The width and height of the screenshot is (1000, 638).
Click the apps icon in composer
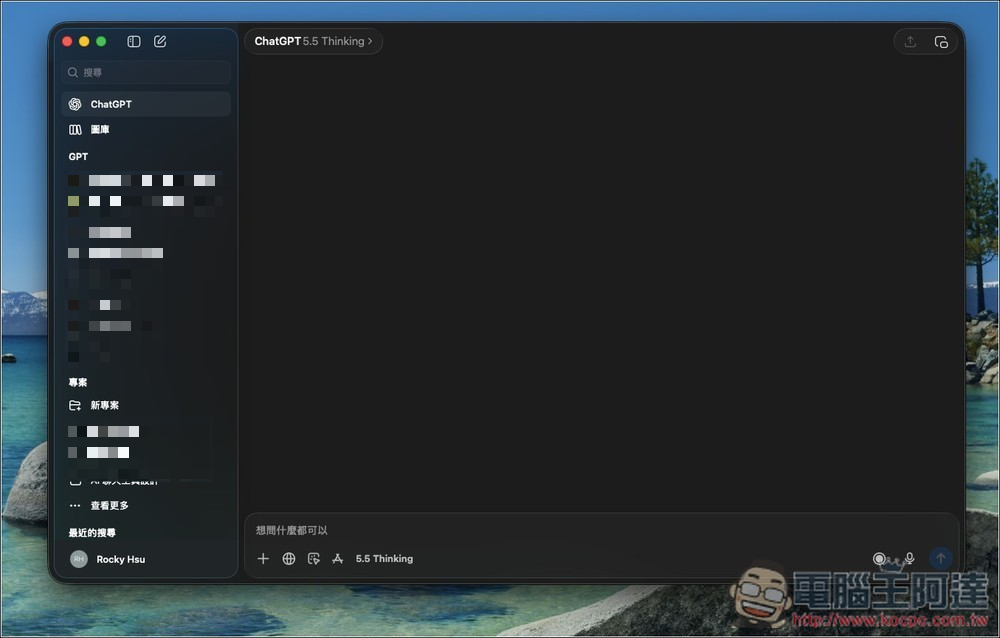pyautogui.click(x=337, y=559)
